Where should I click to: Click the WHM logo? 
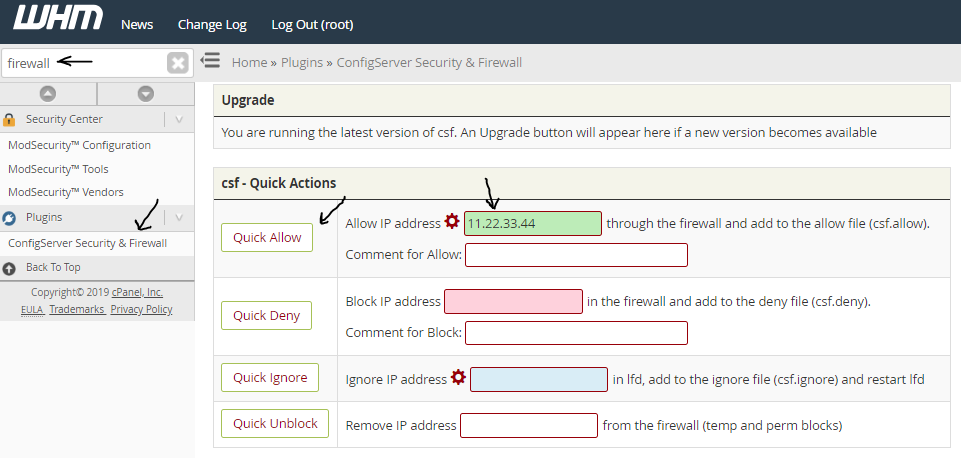click(58, 17)
